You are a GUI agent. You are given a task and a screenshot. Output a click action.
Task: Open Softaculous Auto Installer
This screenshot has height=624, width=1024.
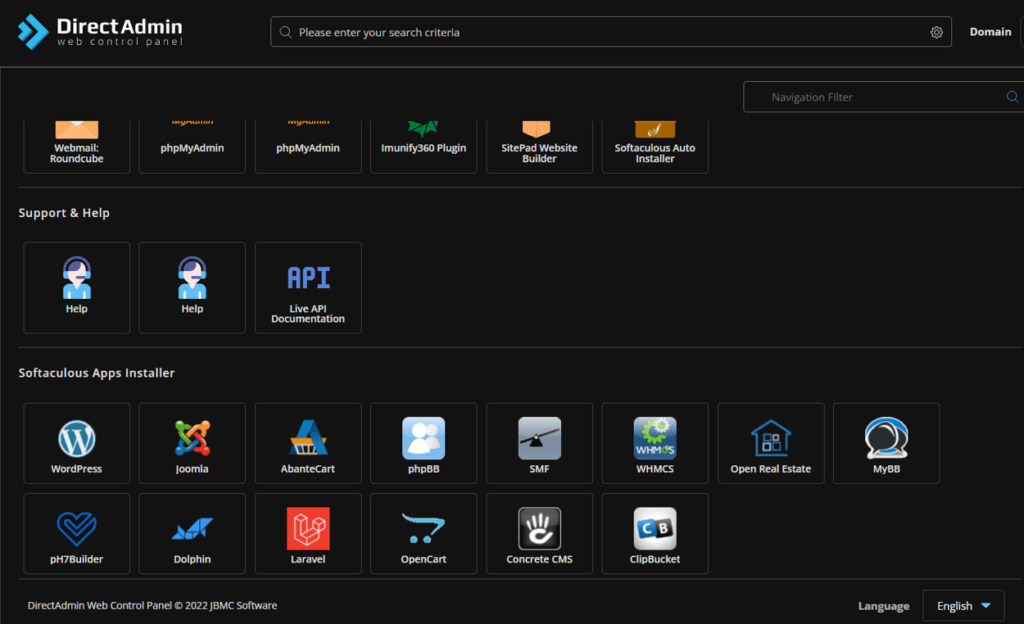pyautogui.click(x=654, y=147)
